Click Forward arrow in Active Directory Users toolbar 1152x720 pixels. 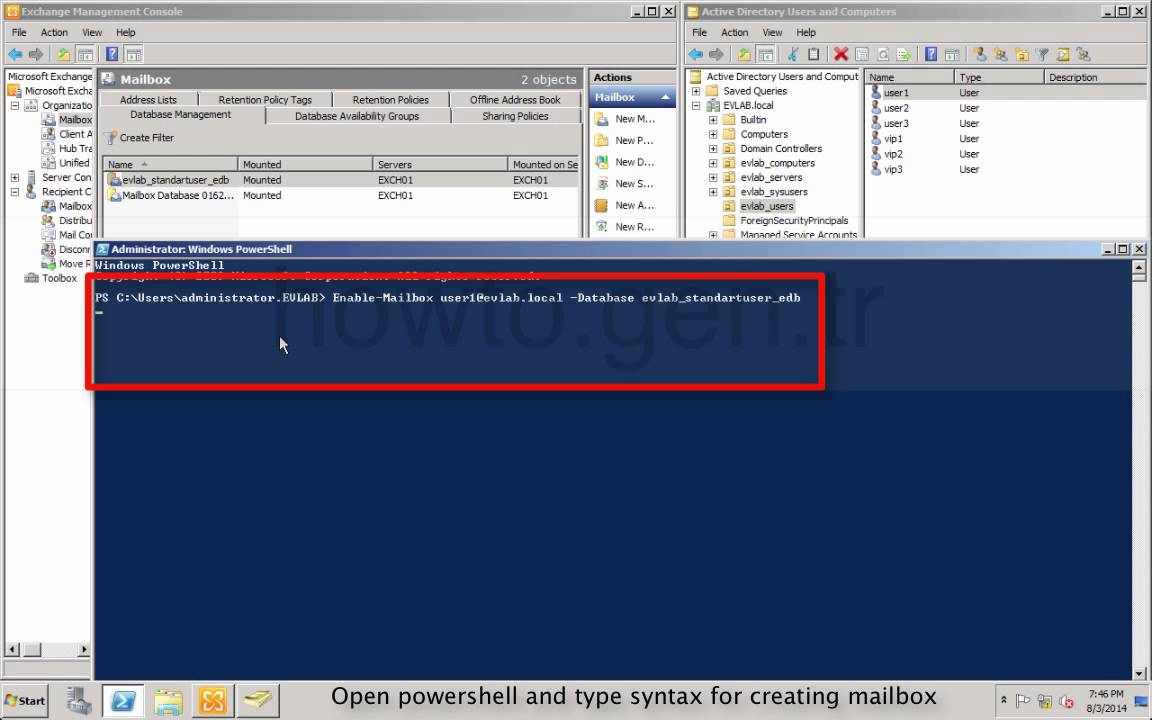pos(716,54)
